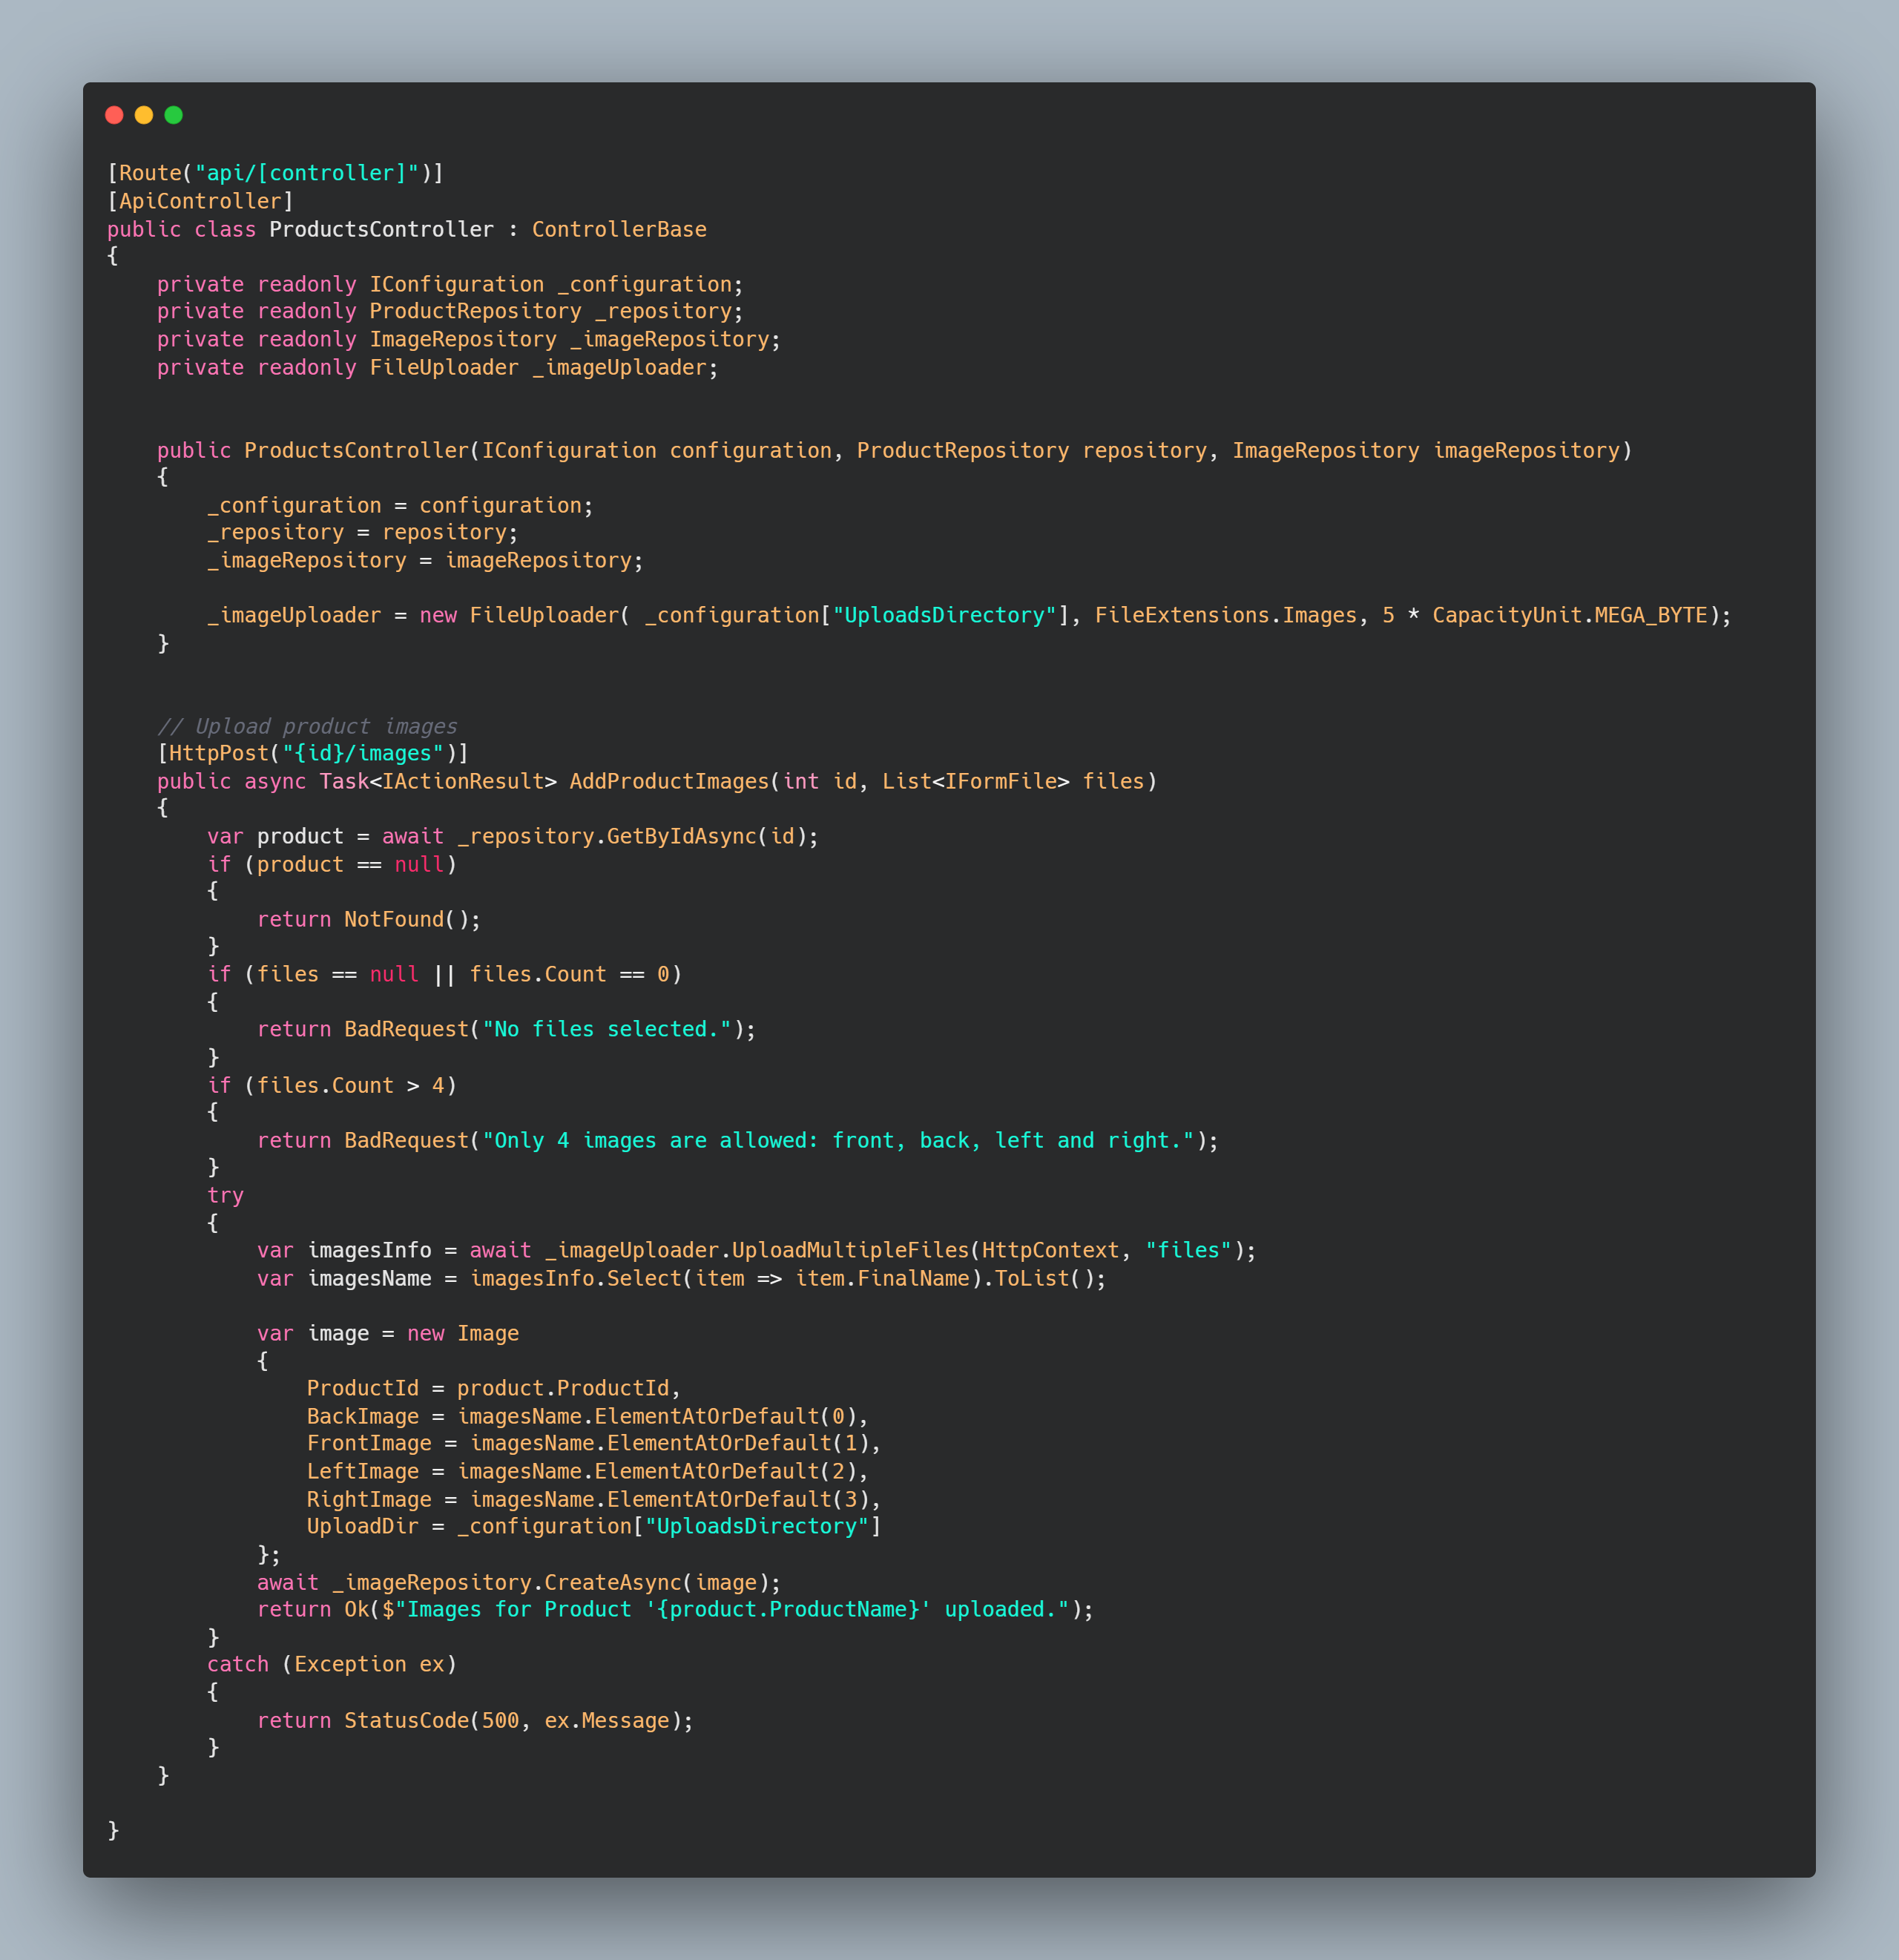Click the Upload product images comment
This screenshot has width=1899, height=1960.
pyautogui.click(x=307, y=726)
